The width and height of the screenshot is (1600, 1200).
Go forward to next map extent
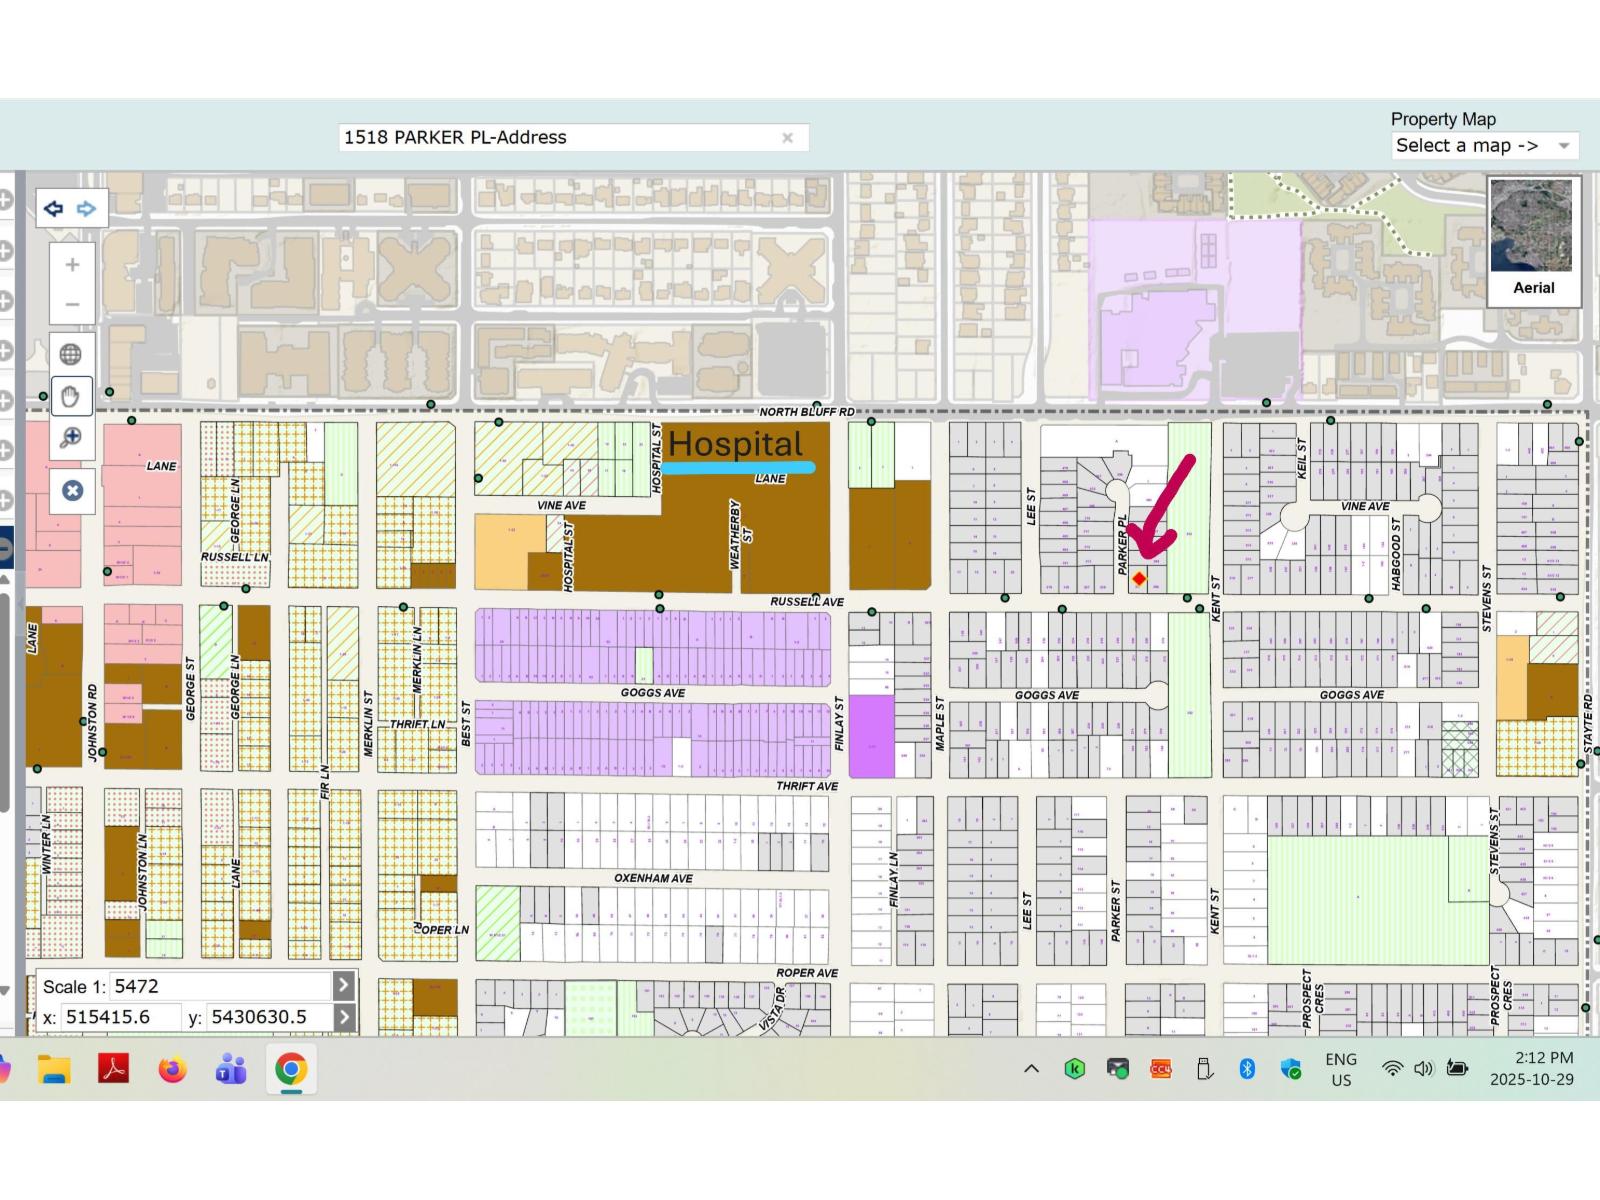(86, 209)
